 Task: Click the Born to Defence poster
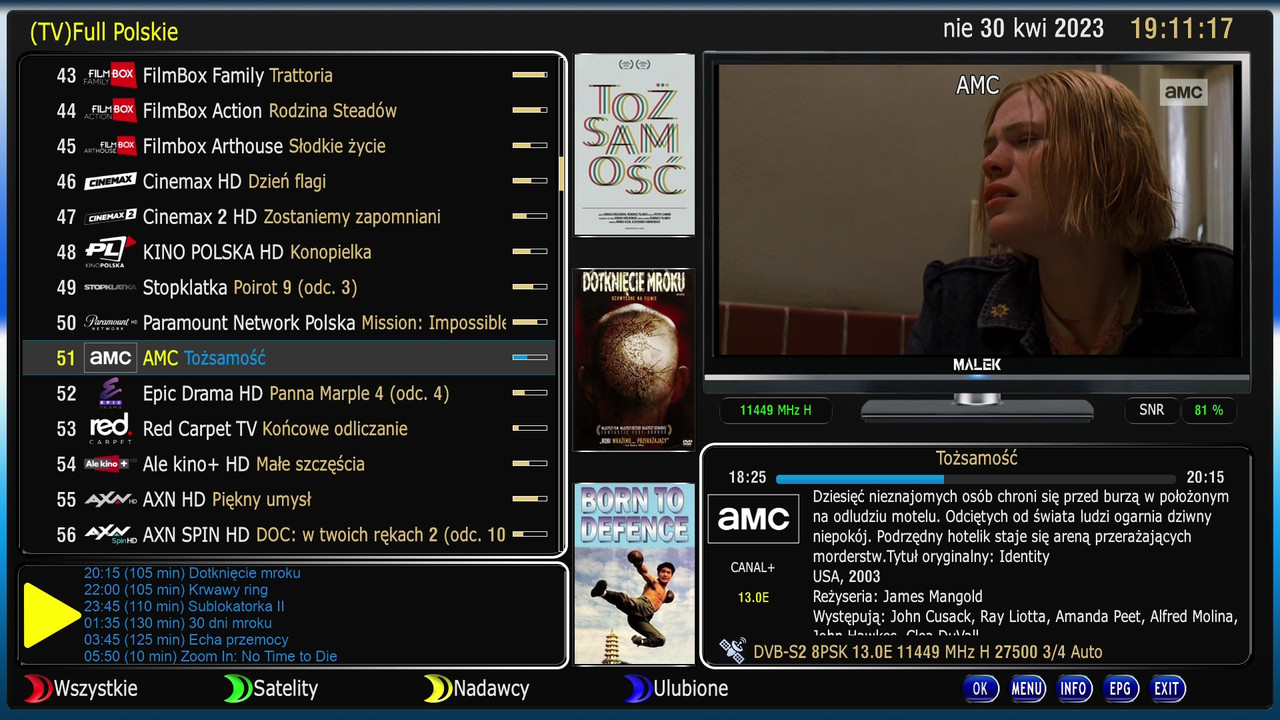click(634, 574)
